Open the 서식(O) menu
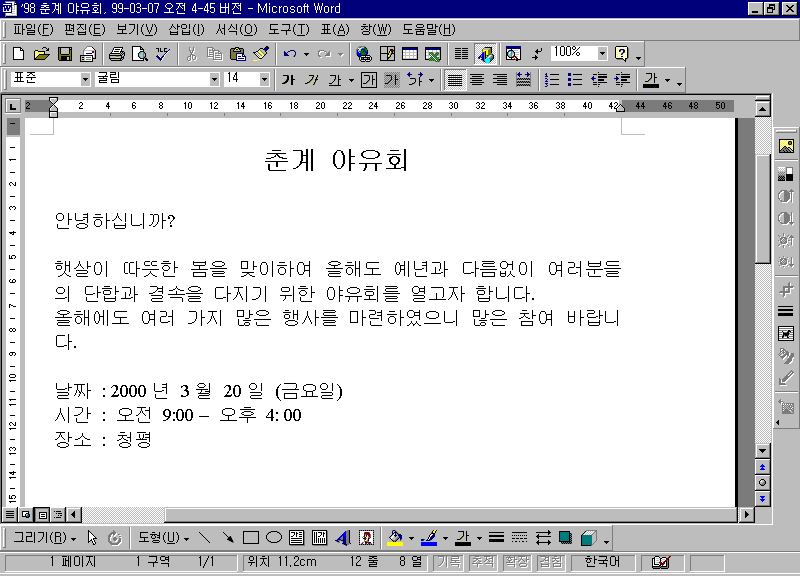Screen dimensions: 800x576 (x=236, y=30)
